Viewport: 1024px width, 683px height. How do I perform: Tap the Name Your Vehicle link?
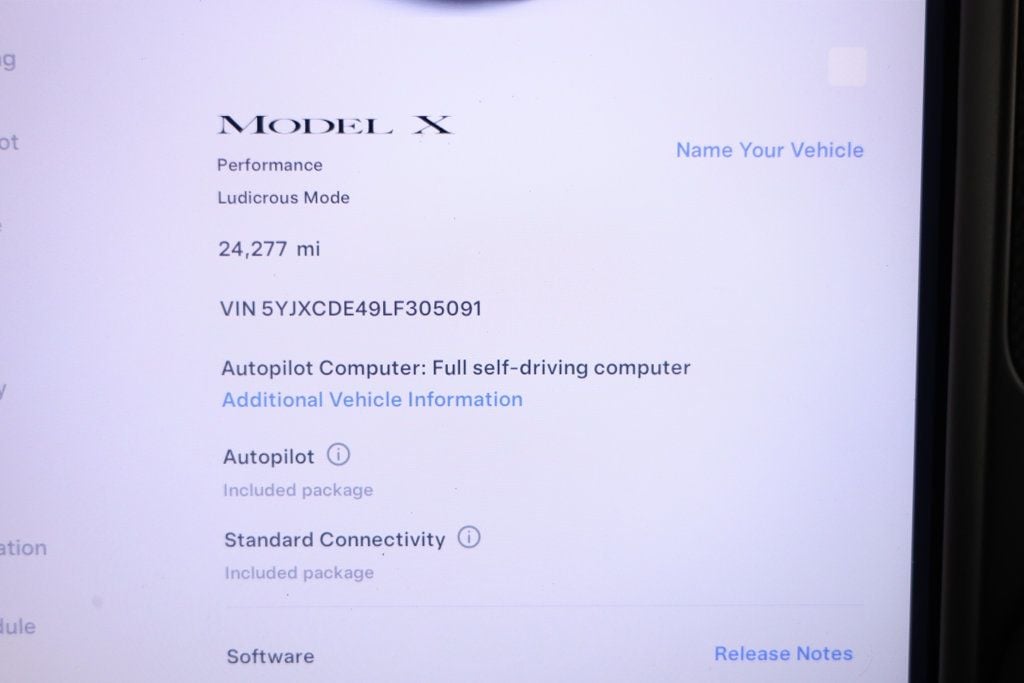[769, 150]
